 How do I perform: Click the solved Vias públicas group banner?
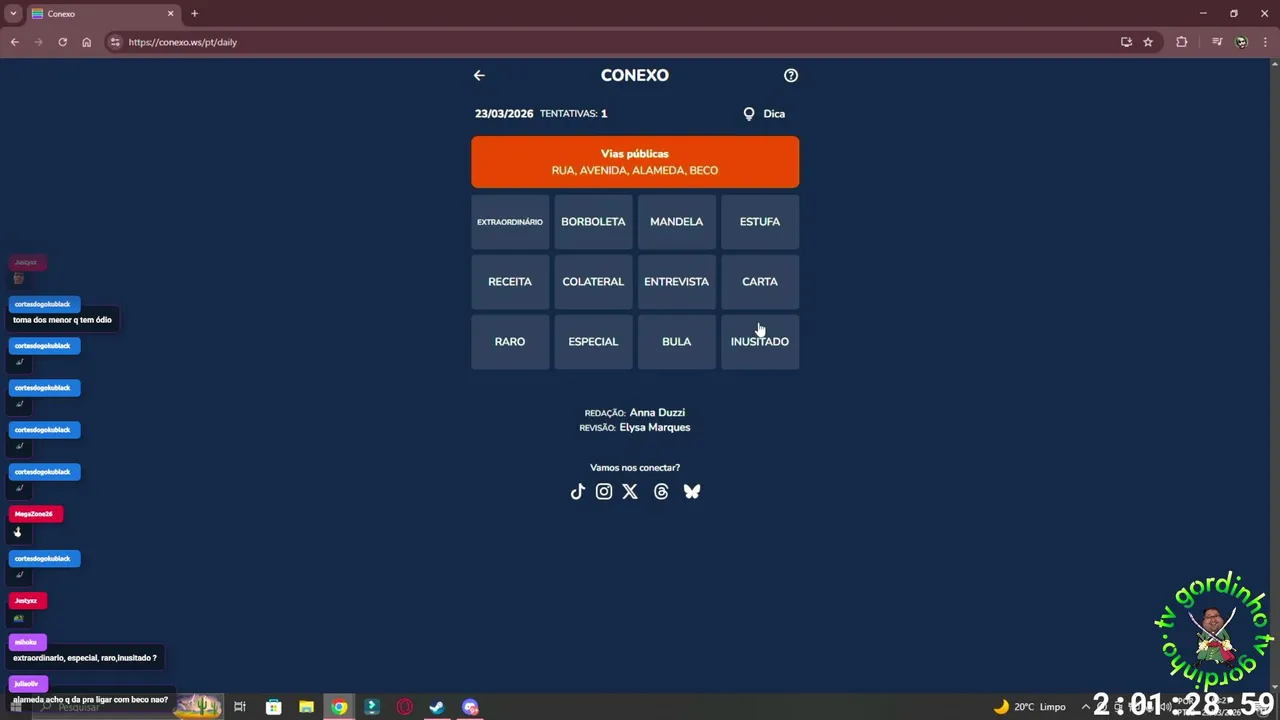tap(635, 162)
